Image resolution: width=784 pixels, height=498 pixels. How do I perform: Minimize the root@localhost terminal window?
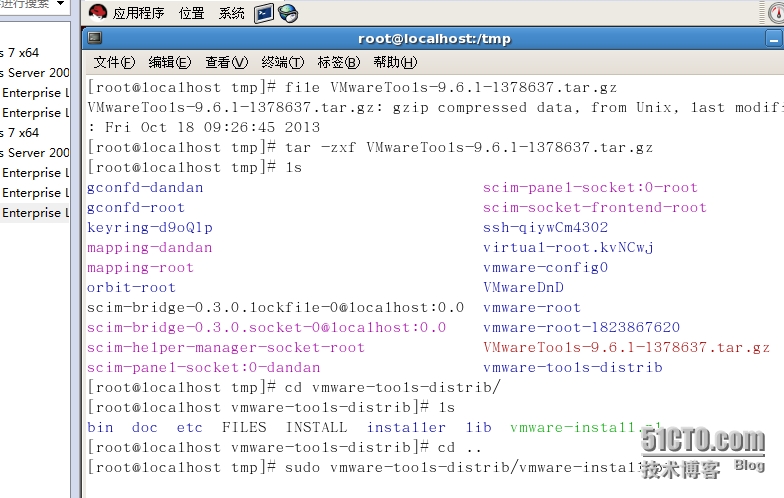(x=774, y=39)
